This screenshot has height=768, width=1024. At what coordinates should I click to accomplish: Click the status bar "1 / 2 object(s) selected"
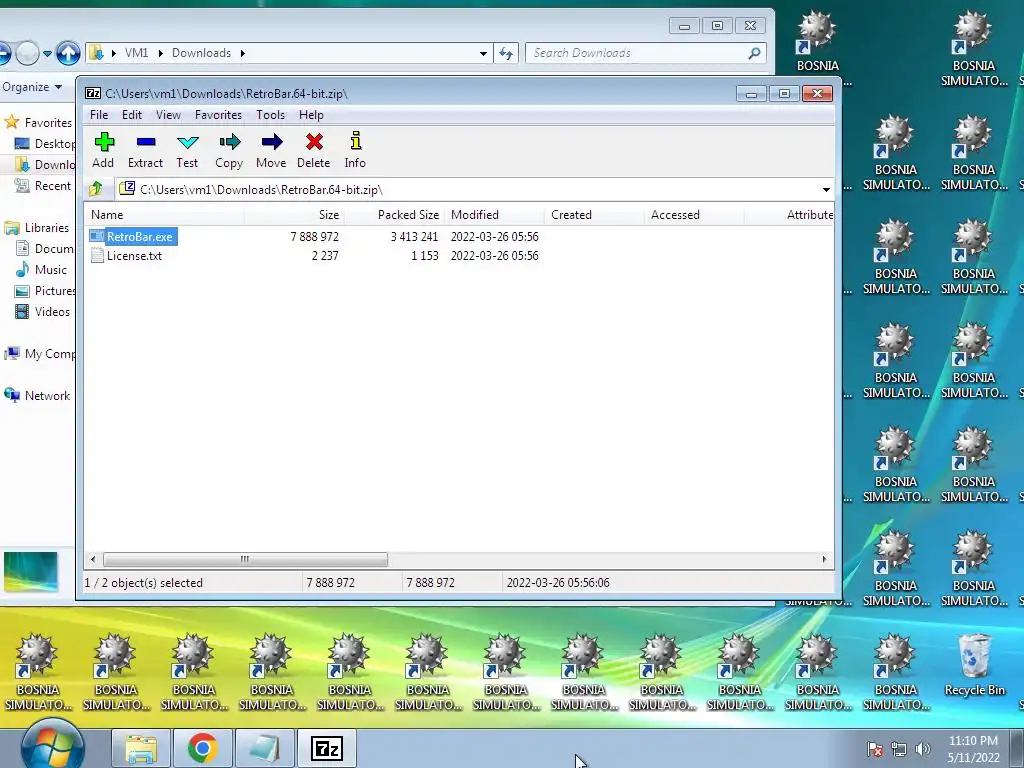144,583
